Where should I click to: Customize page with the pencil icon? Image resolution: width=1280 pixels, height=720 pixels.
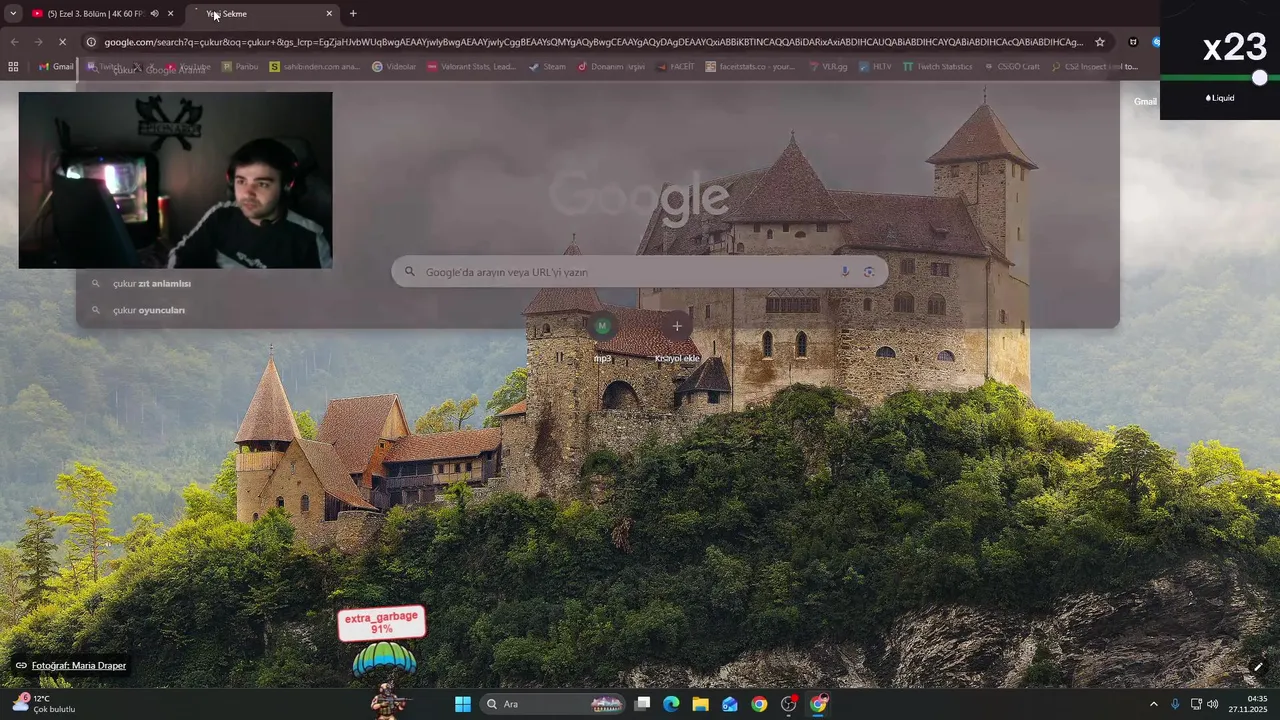1258,667
